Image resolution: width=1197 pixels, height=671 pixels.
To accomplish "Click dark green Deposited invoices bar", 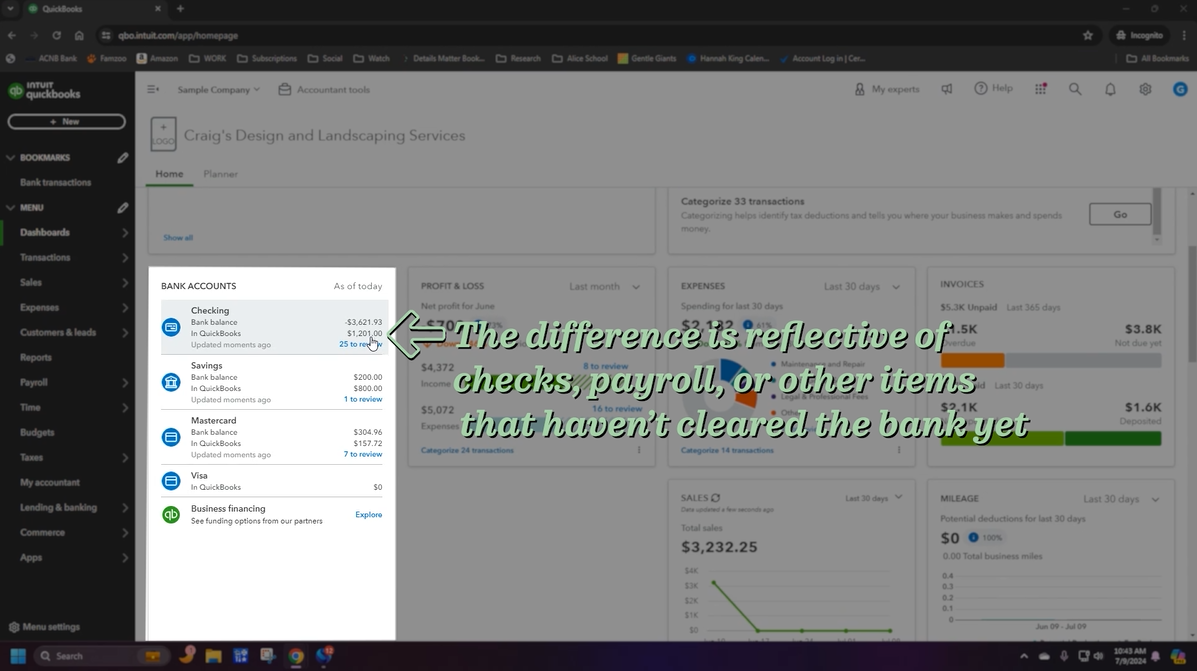I will point(1113,438).
